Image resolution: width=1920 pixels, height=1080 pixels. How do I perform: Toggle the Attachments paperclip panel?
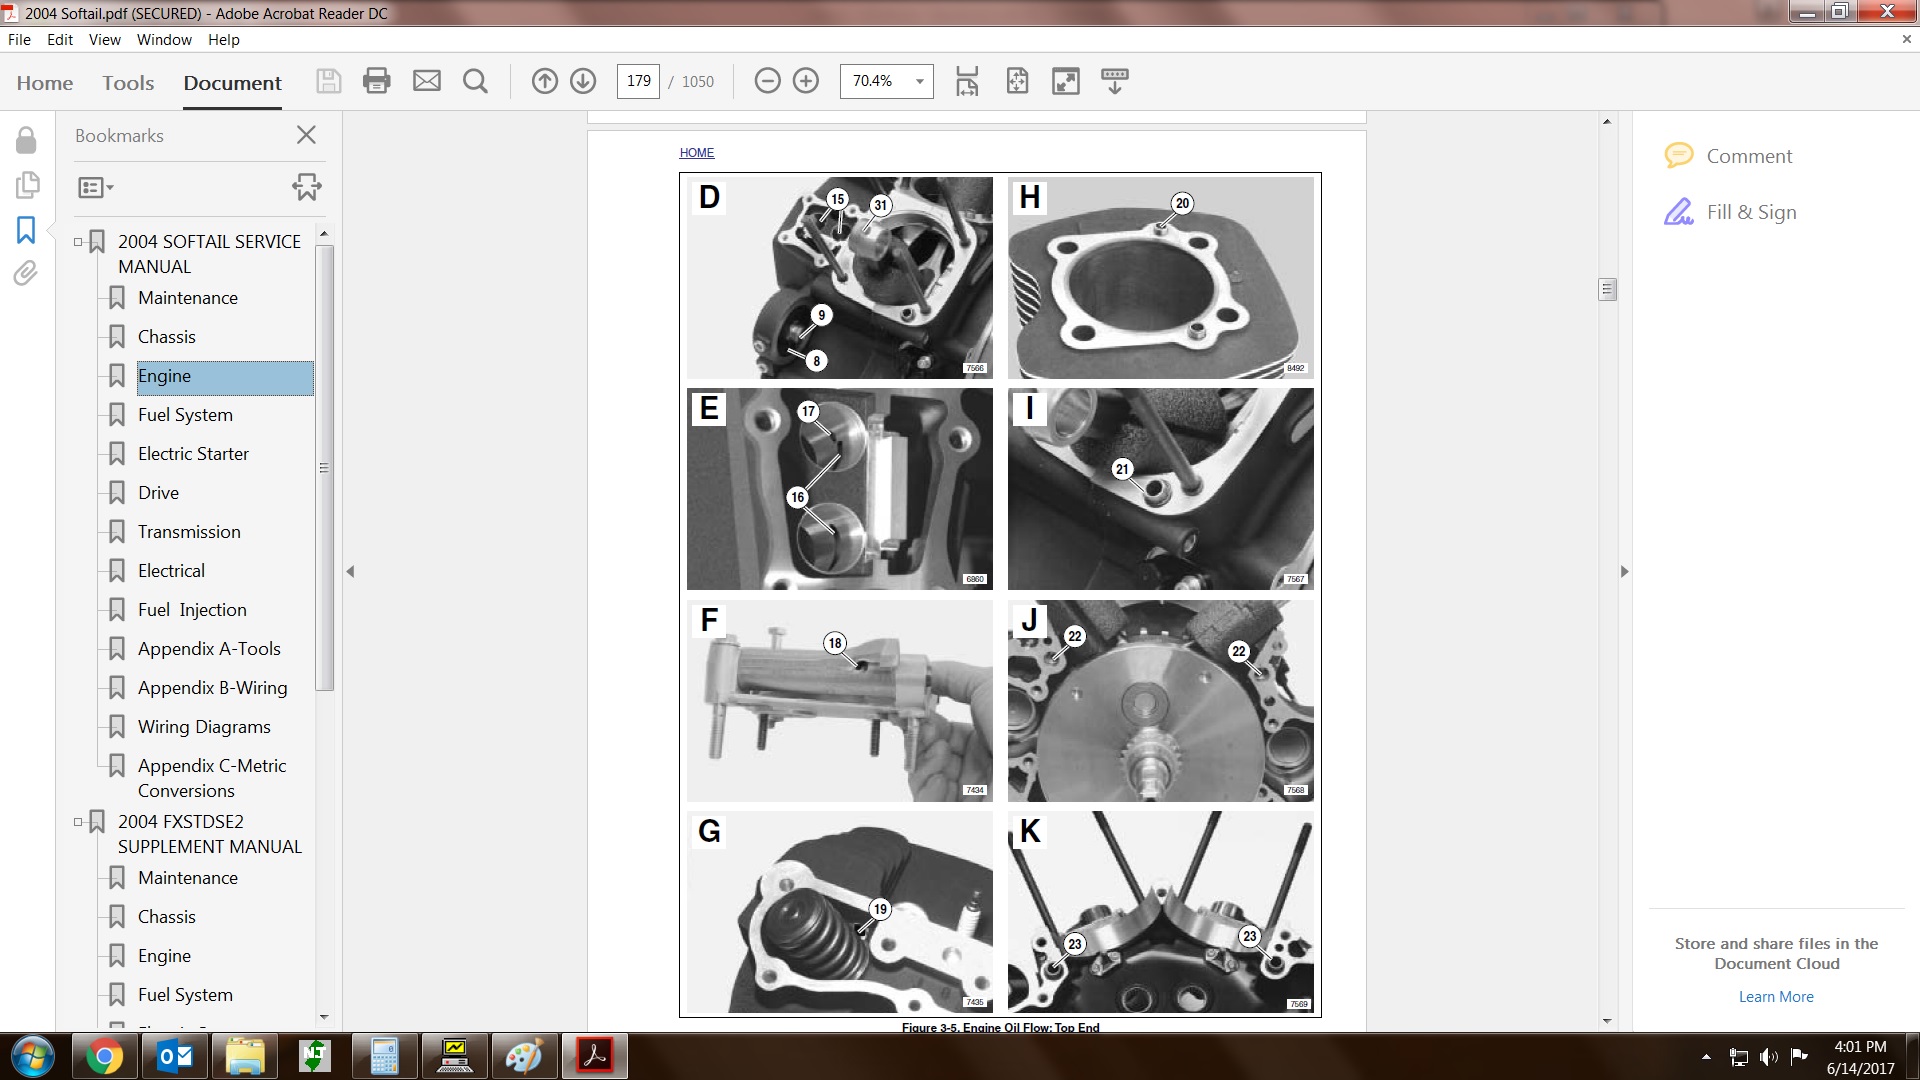[26, 273]
